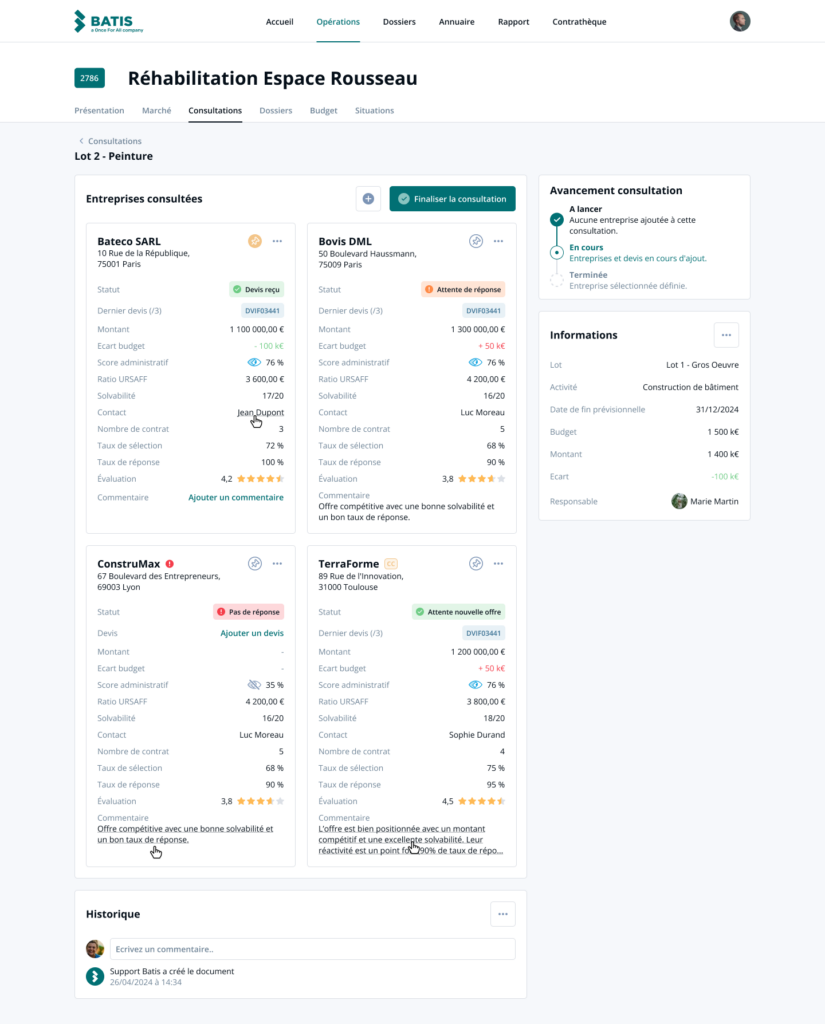Click the star rating on Bovis DML
The height and width of the screenshot is (1024, 825).
pos(482,479)
